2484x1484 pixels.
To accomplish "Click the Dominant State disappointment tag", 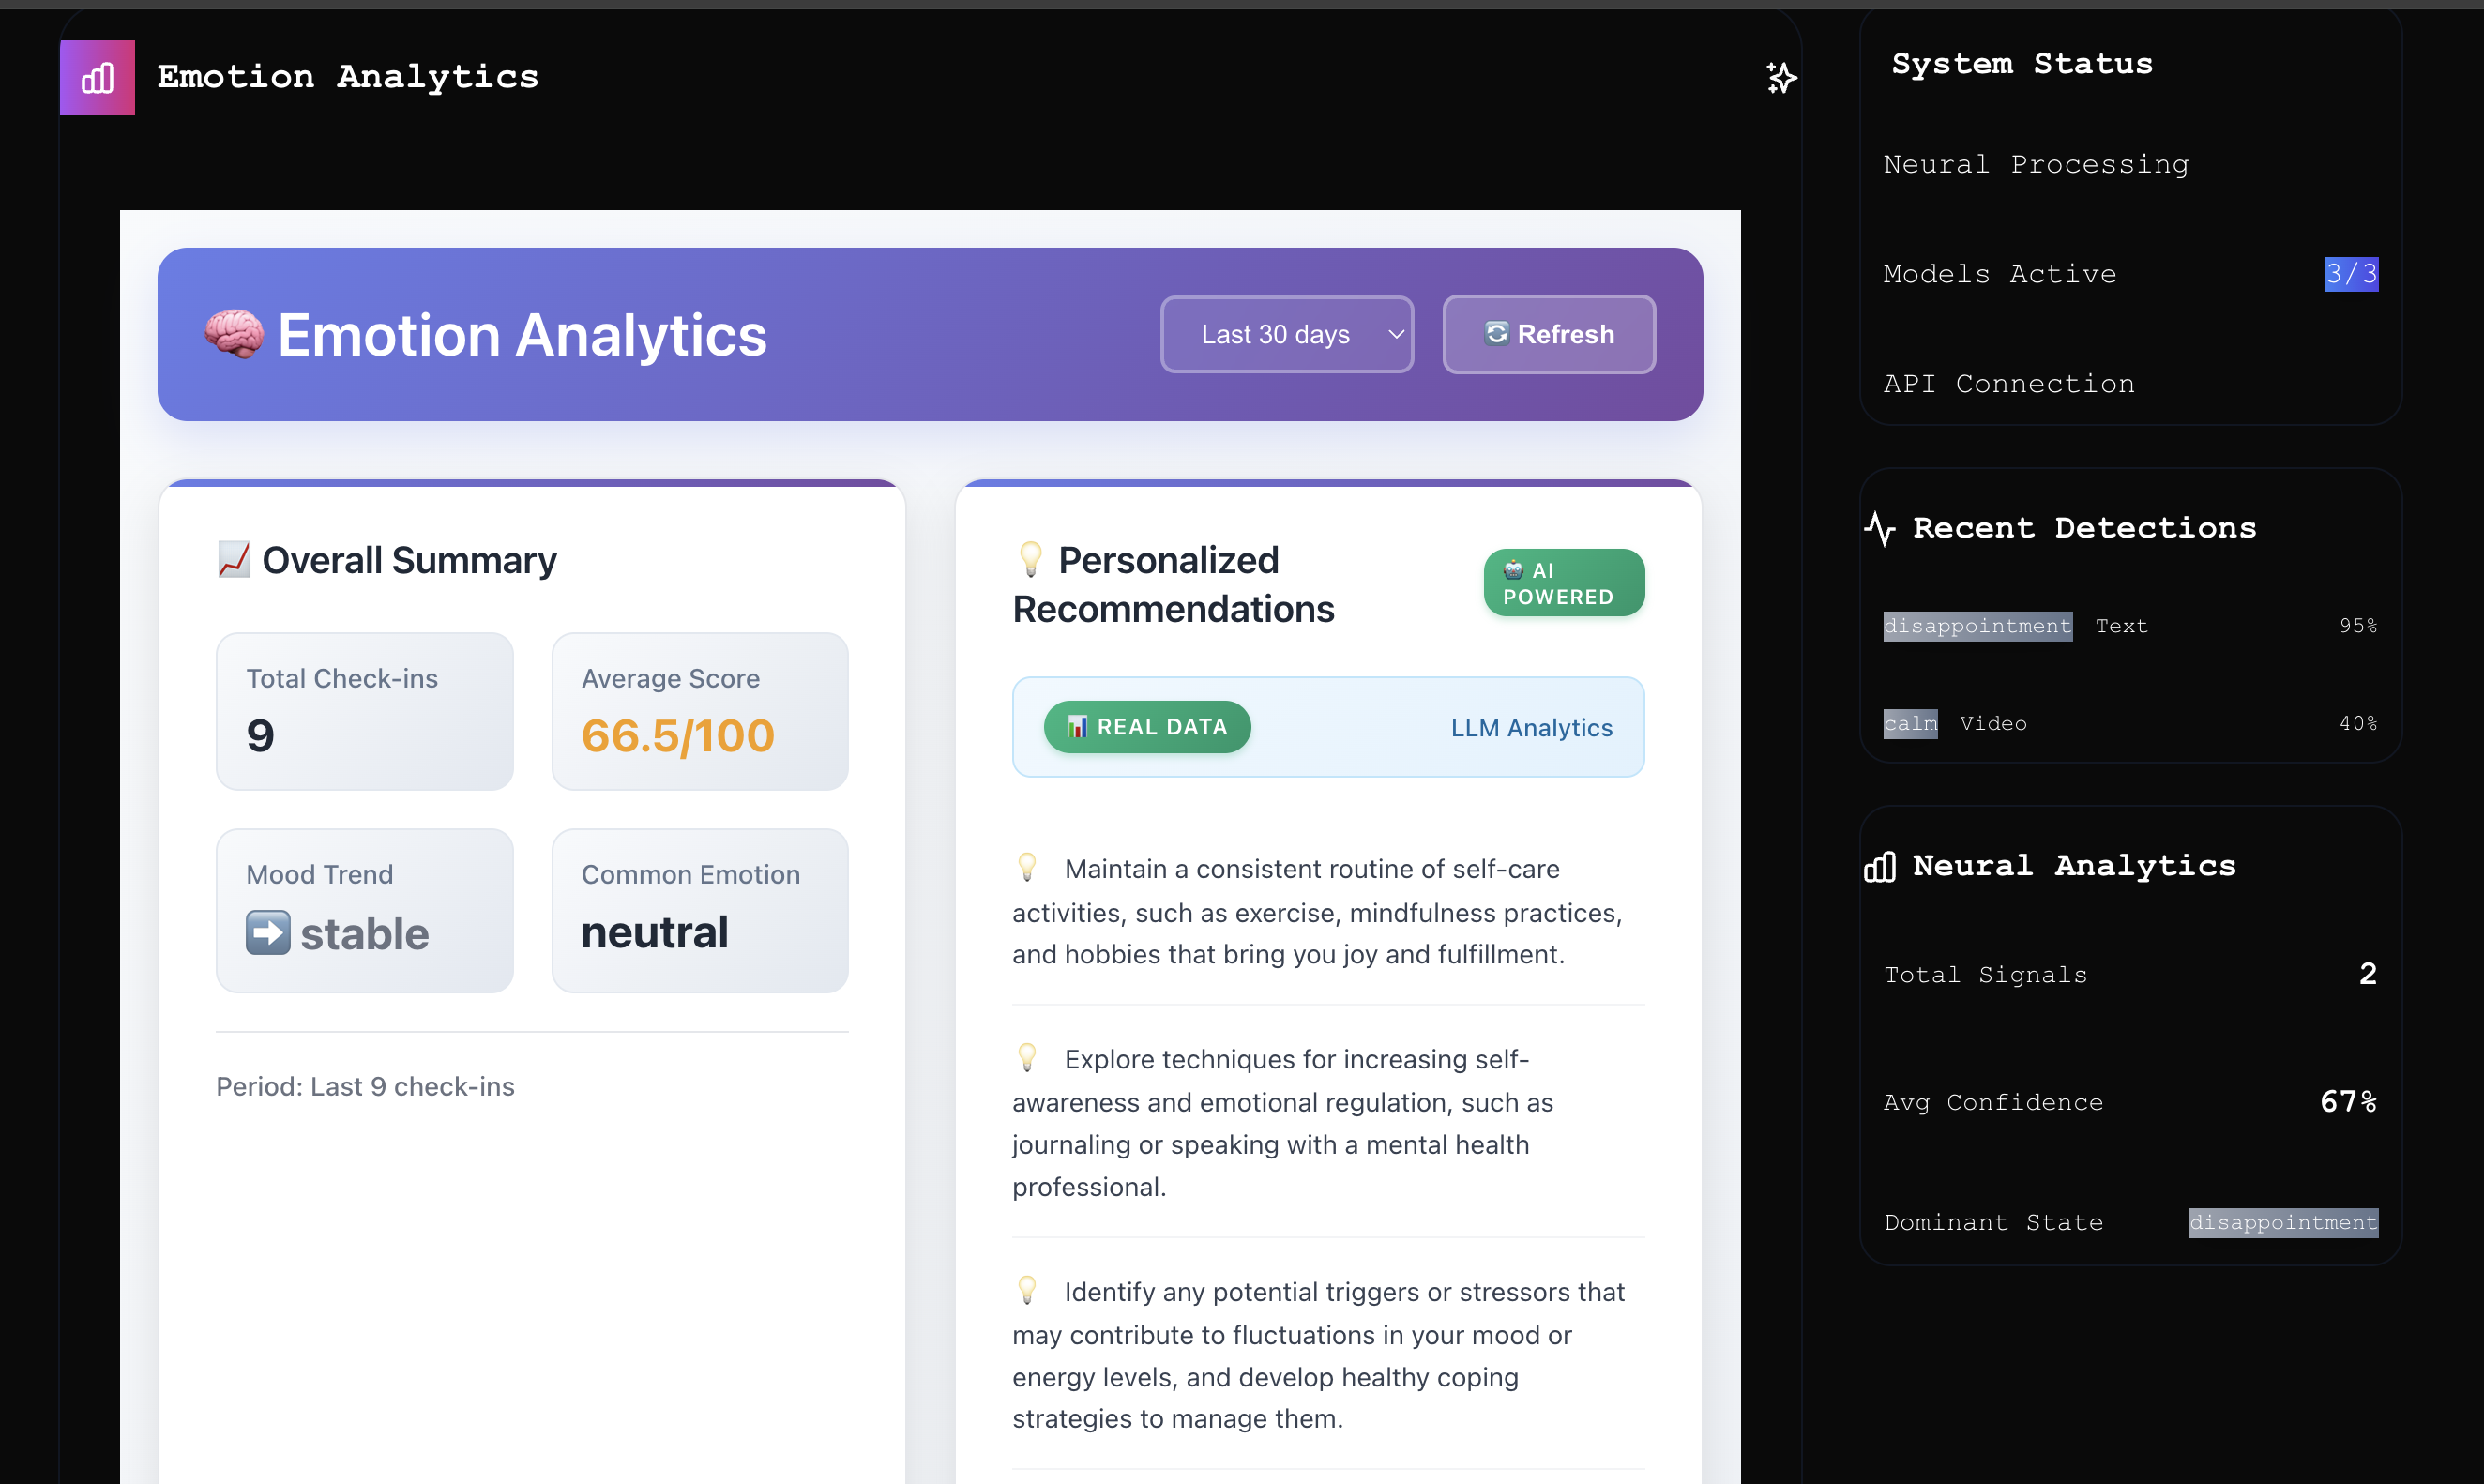I will coord(2282,1222).
